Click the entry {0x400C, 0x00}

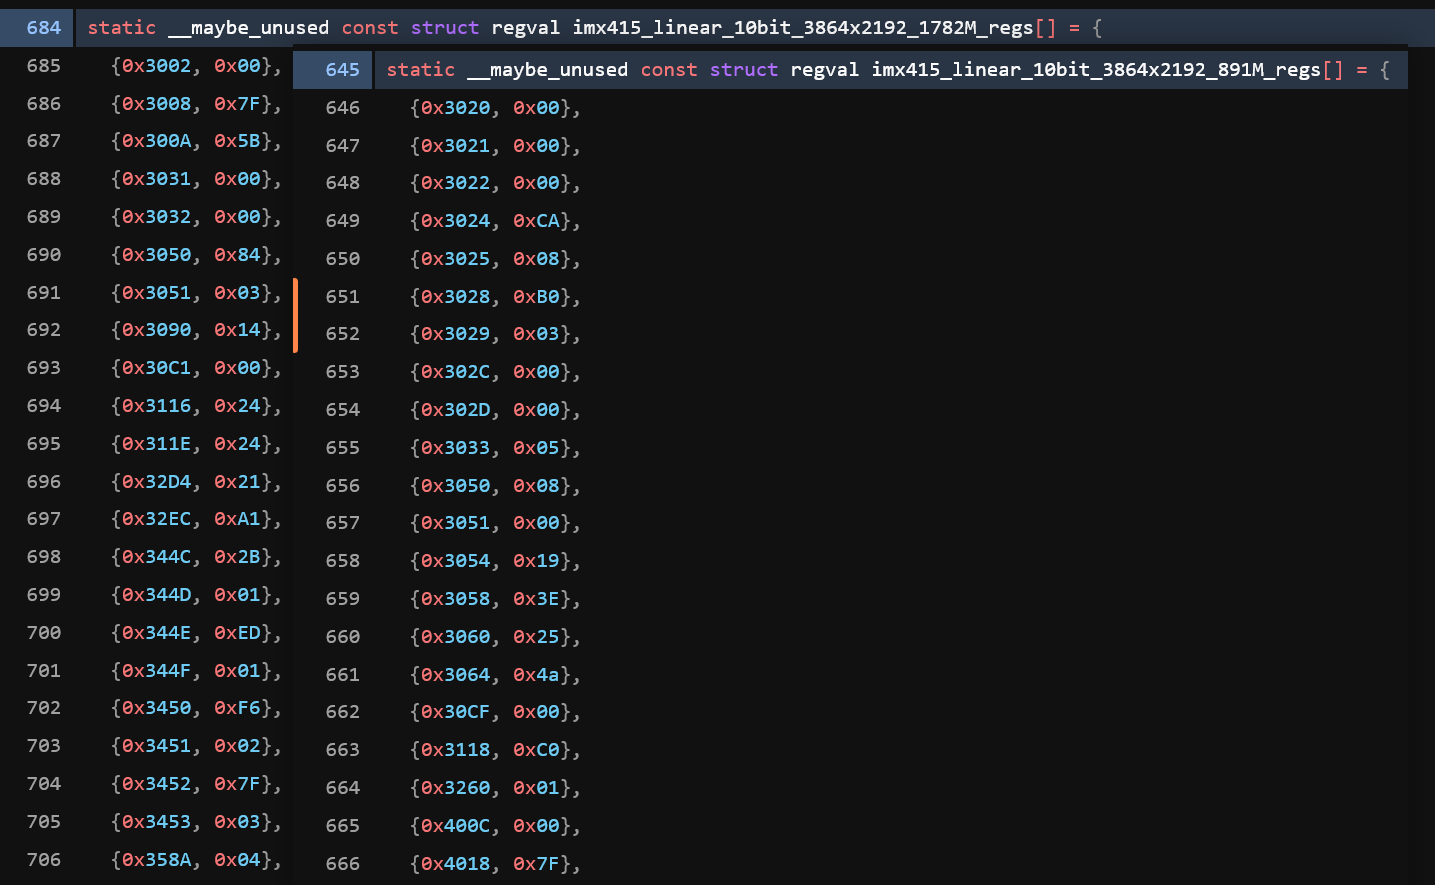point(495,826)
